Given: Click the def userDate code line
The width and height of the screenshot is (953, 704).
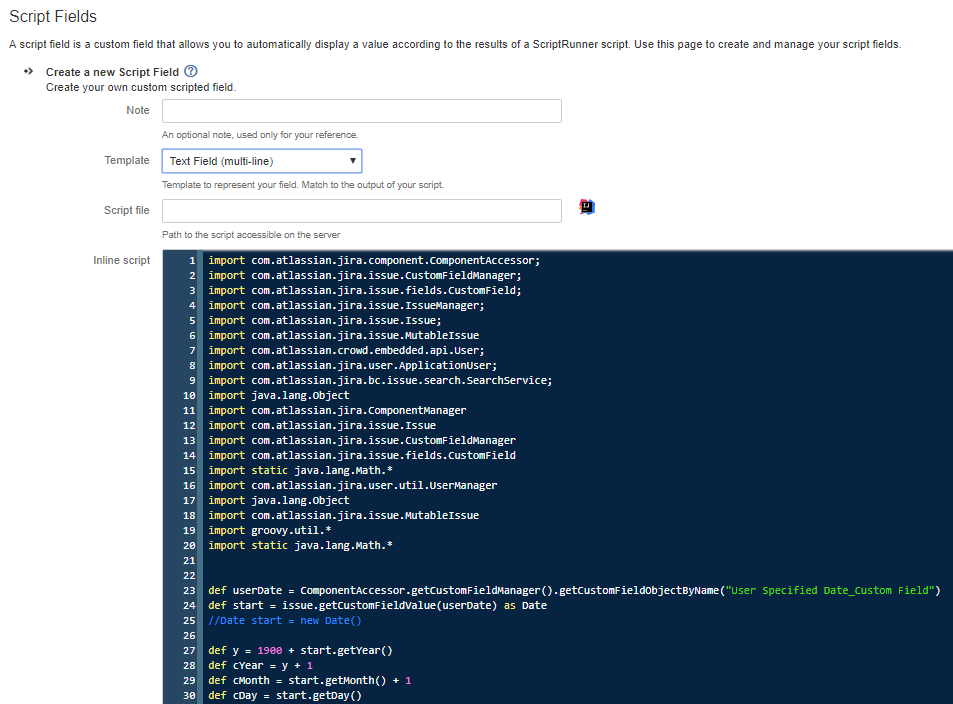Looking at the screenshot, I should (574, 590).
